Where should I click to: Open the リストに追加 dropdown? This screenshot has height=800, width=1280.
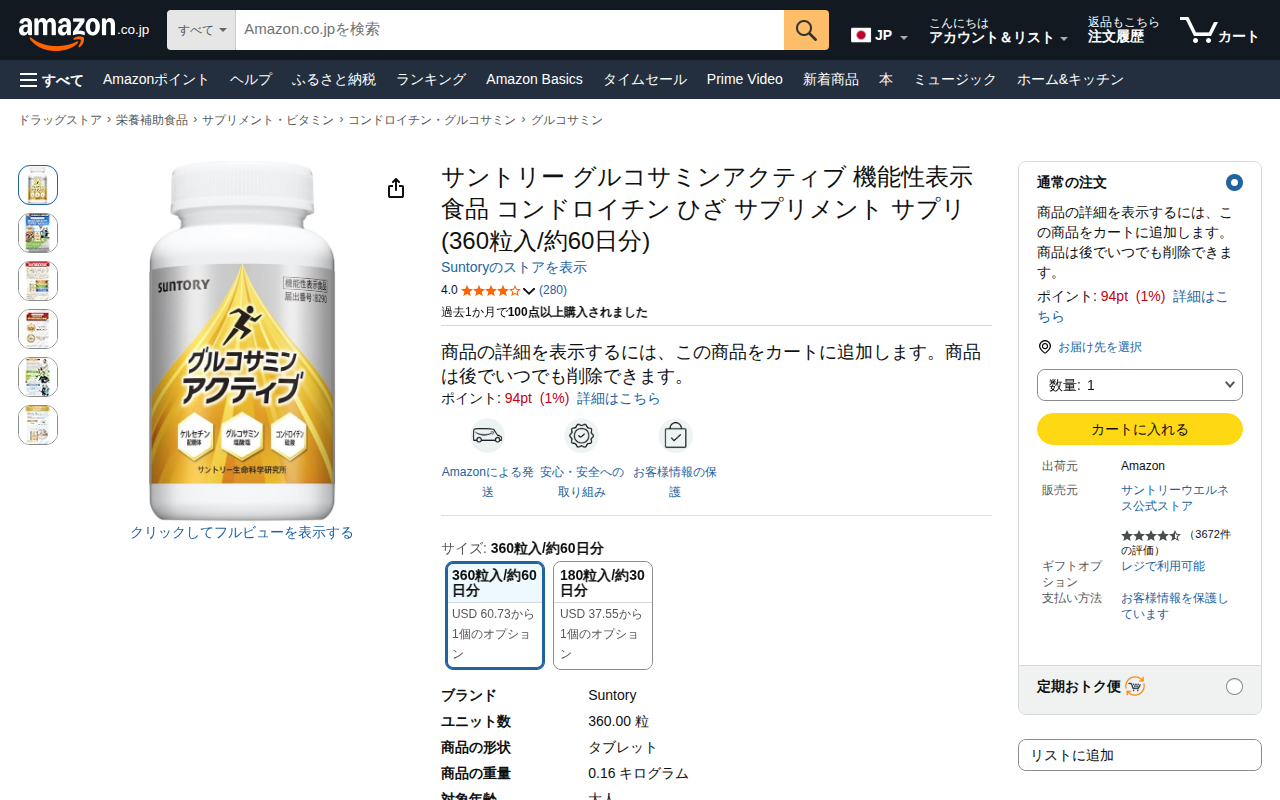(1140, 755)
